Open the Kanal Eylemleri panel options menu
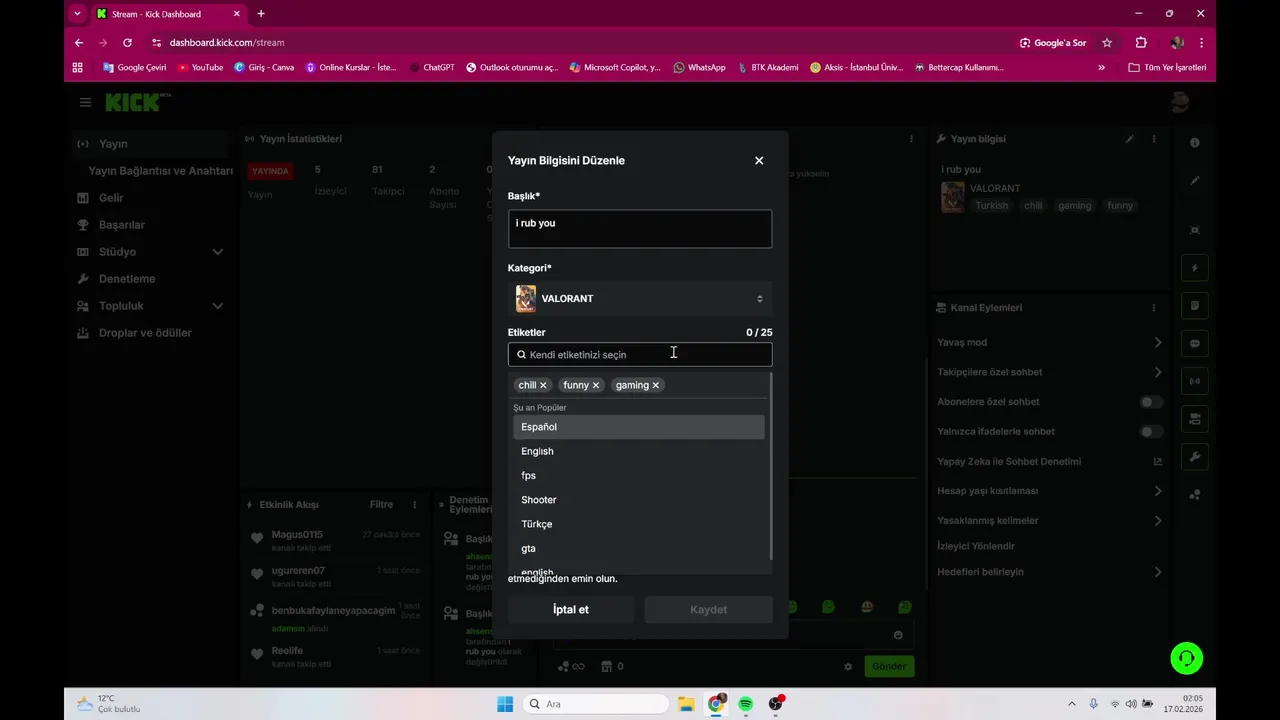Viewport: 1280px width, 720px height. (1154, 308)
